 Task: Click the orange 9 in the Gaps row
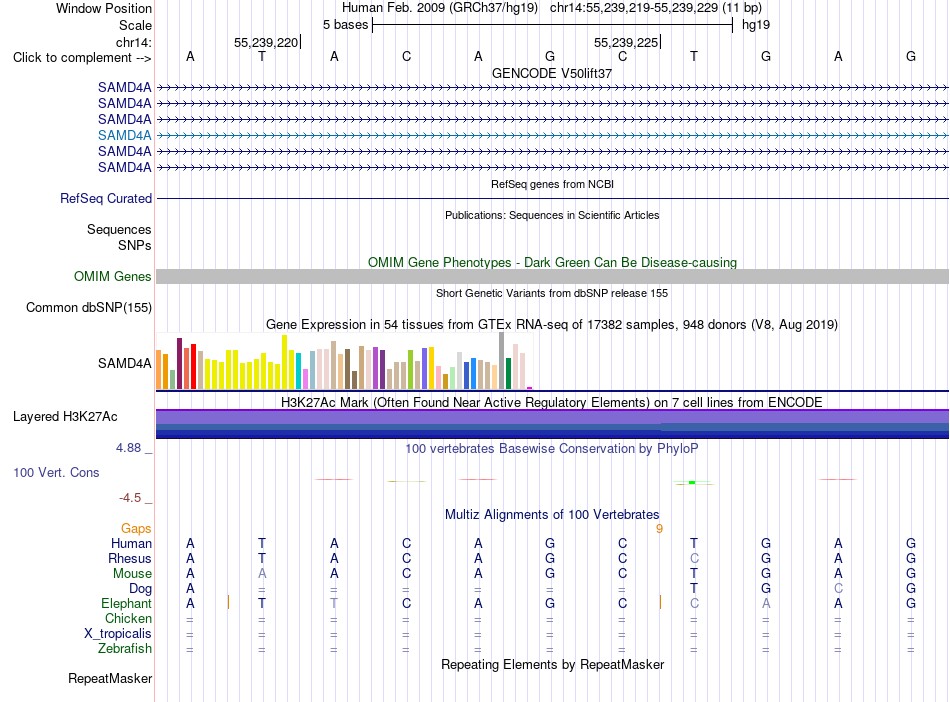coord(659,529)
